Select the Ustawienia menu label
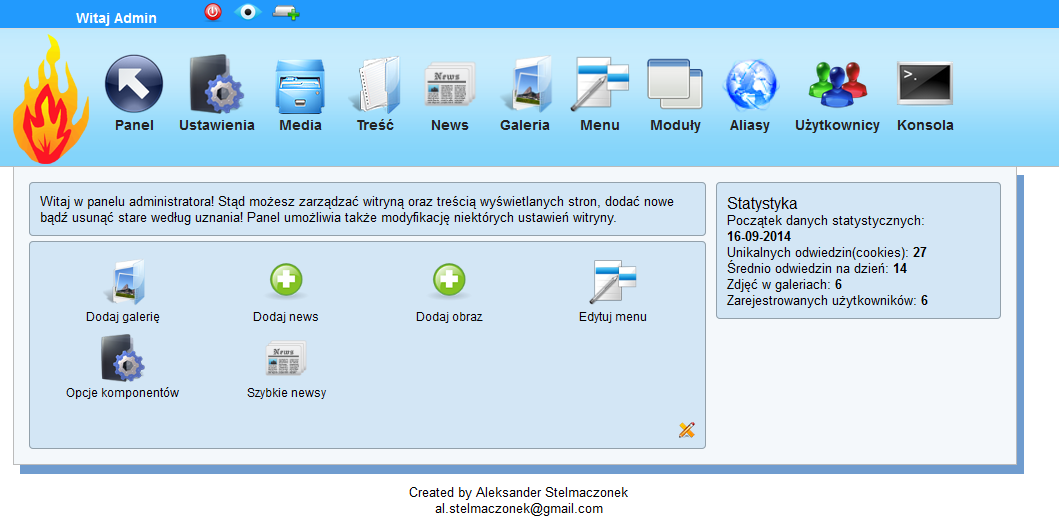Image resolution: width=1059 pixels, height=530 pixels. click(x=216, y=126)
